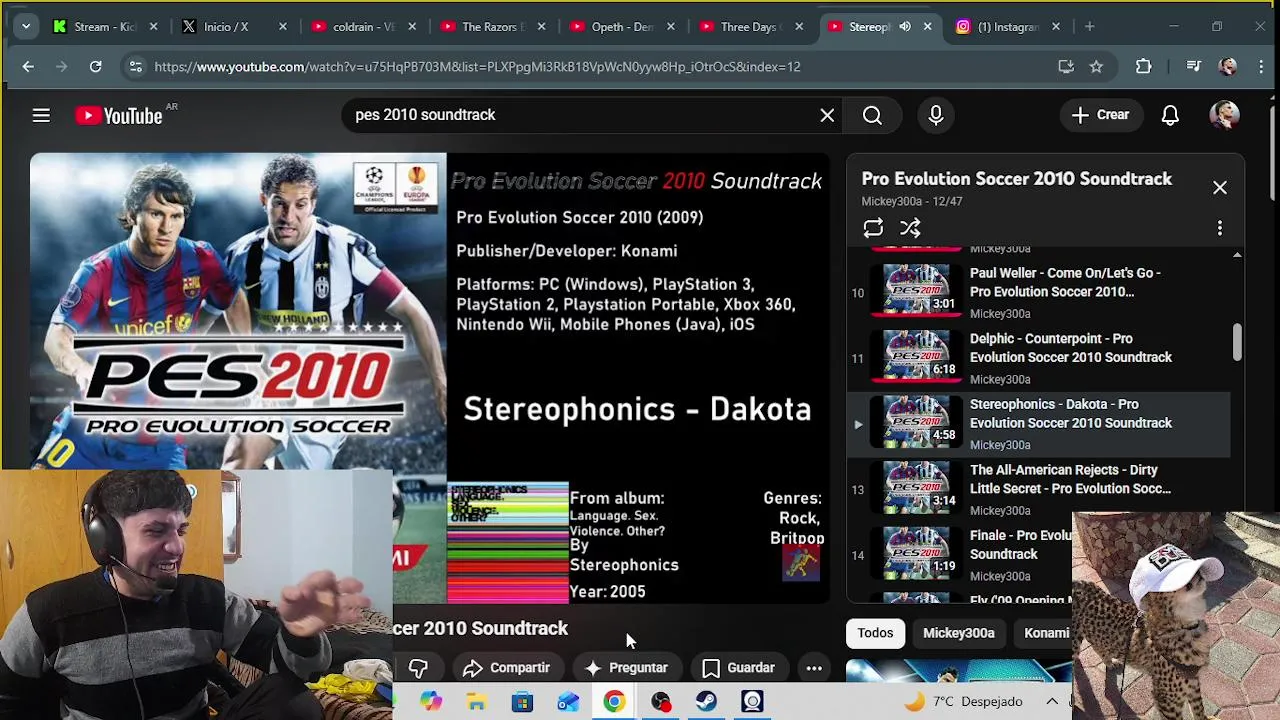
Task: Open YouTube notifications bell
Action: tap(1170, 115)
